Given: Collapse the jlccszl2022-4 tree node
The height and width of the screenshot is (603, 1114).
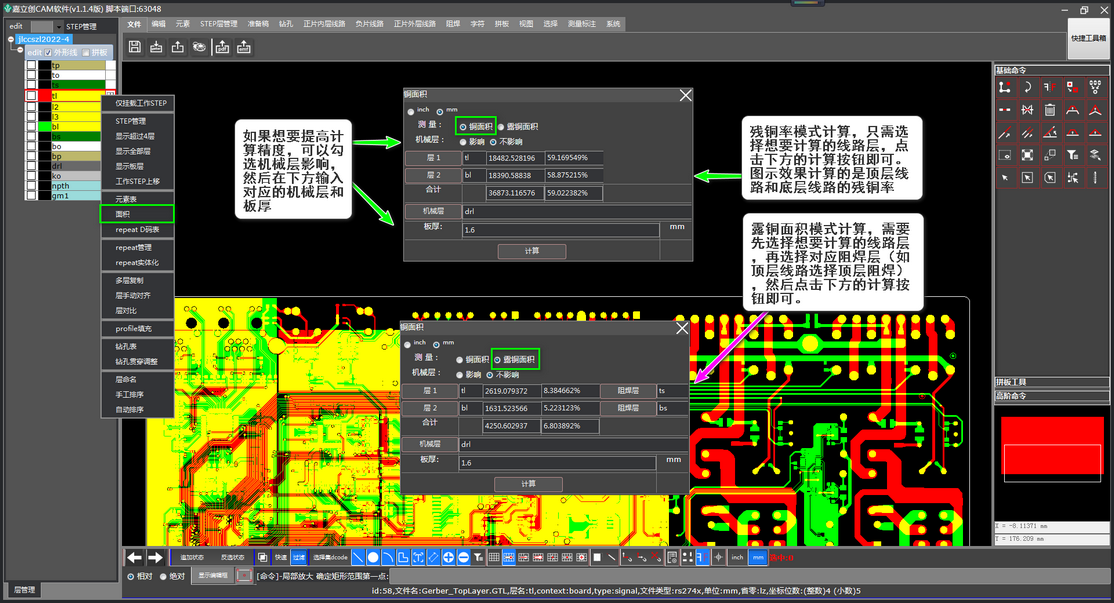Looking at the screenshot, I should pyautogui.click(x=11, y=40).
